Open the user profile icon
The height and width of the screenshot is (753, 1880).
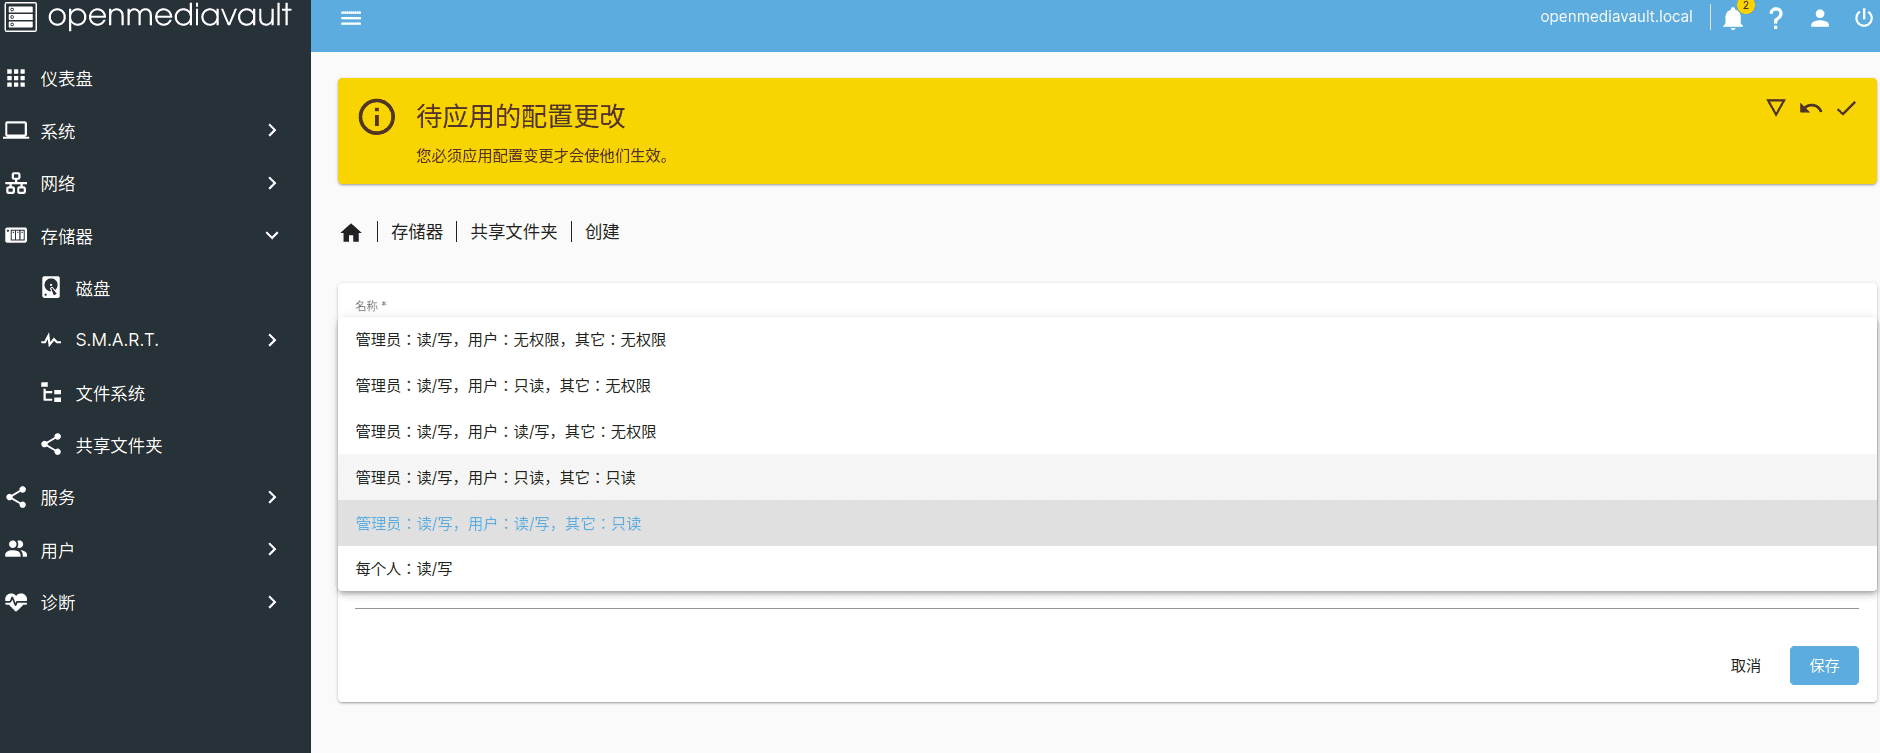(1820, 19)
